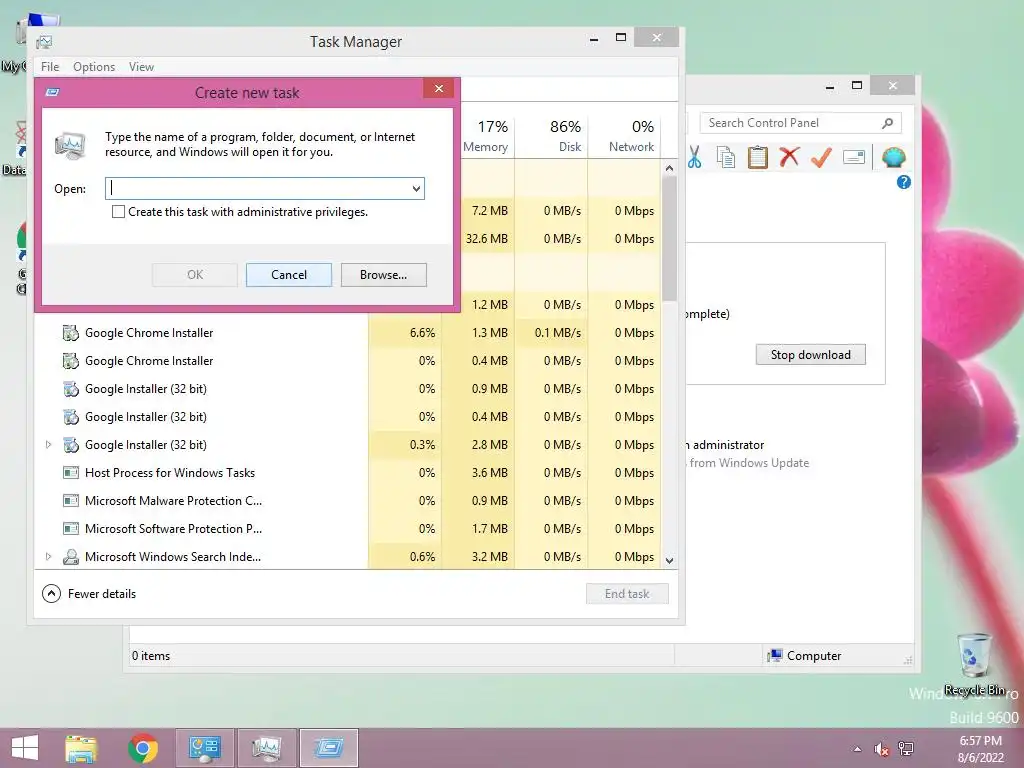
Task: Select the first Google Installer (32 bit) row
Action: (347, 389)
